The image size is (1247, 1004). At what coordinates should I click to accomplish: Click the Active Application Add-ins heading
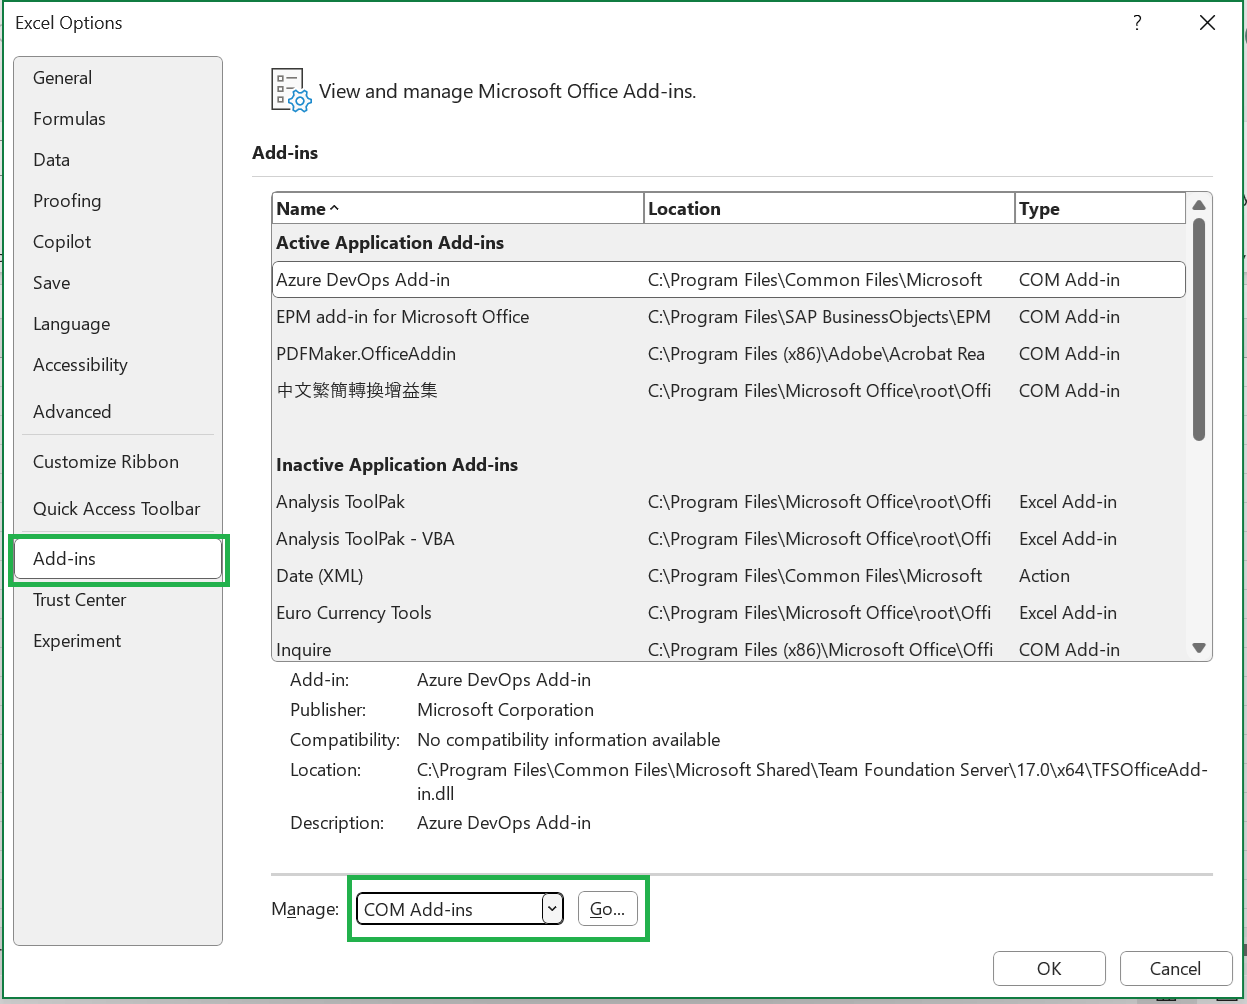390,243
